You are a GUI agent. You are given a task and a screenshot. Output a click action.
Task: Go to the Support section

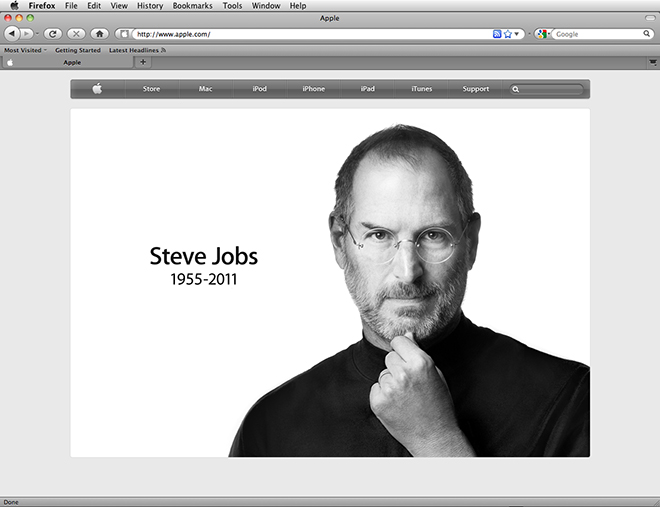coord(476,89)
